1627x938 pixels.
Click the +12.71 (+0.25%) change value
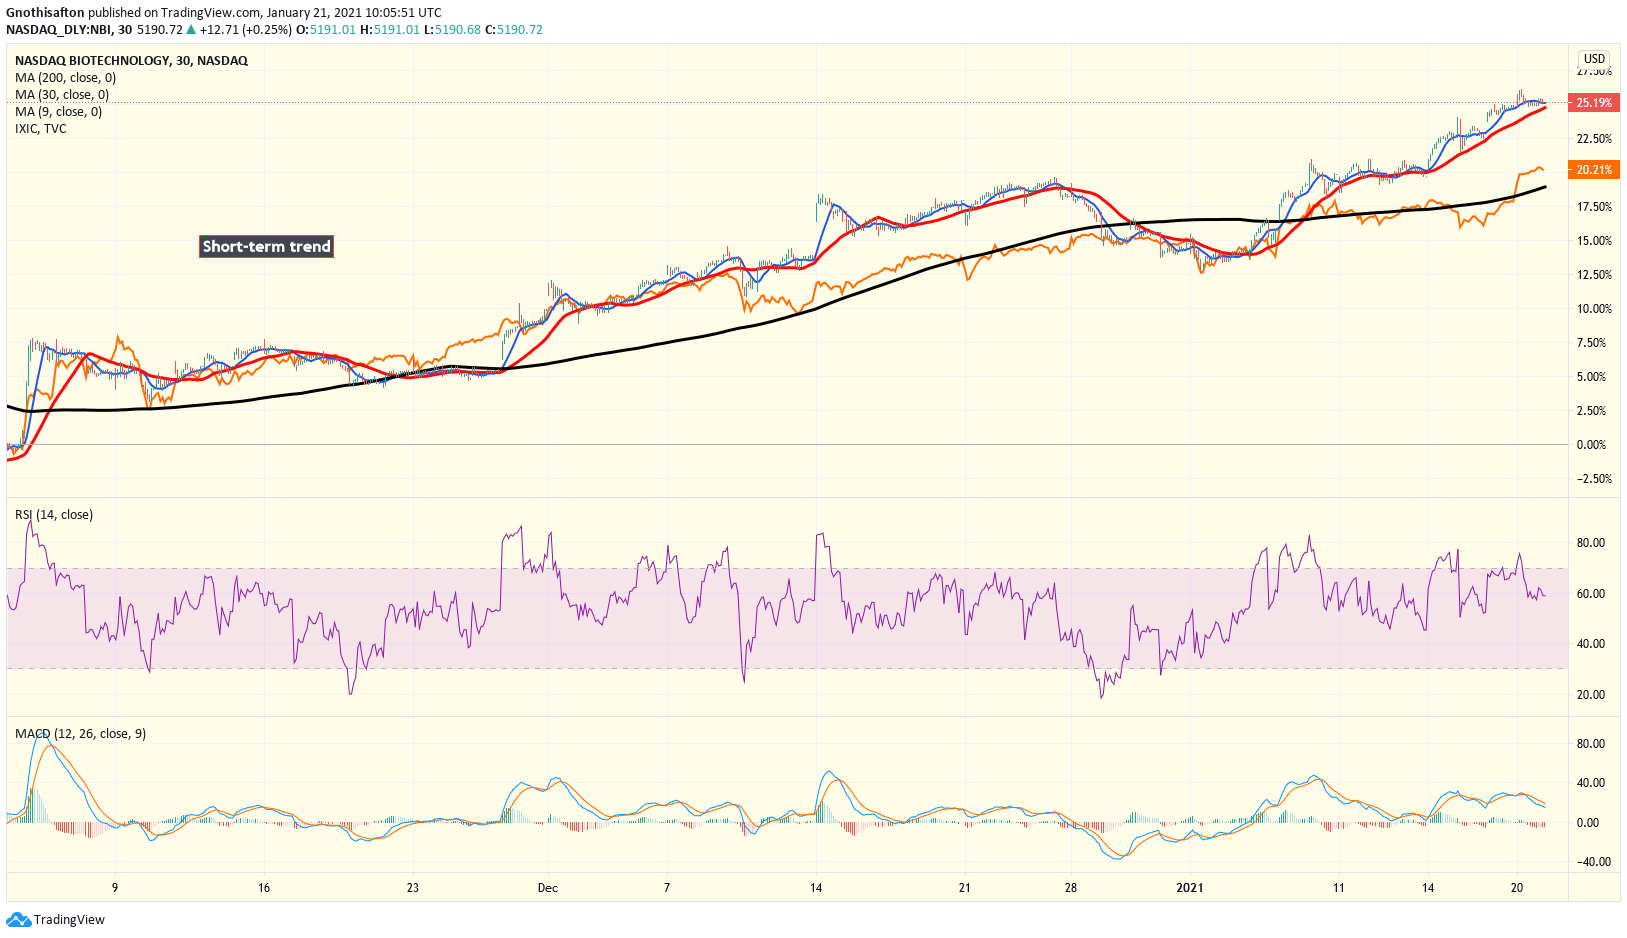click(x=245, y=30)
